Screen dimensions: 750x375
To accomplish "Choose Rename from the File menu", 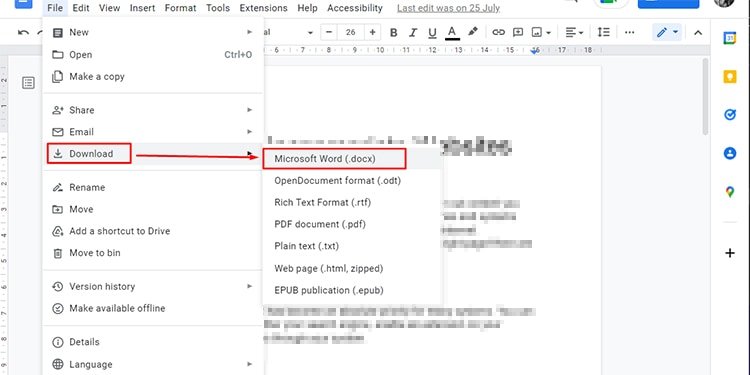I will 153,187.
